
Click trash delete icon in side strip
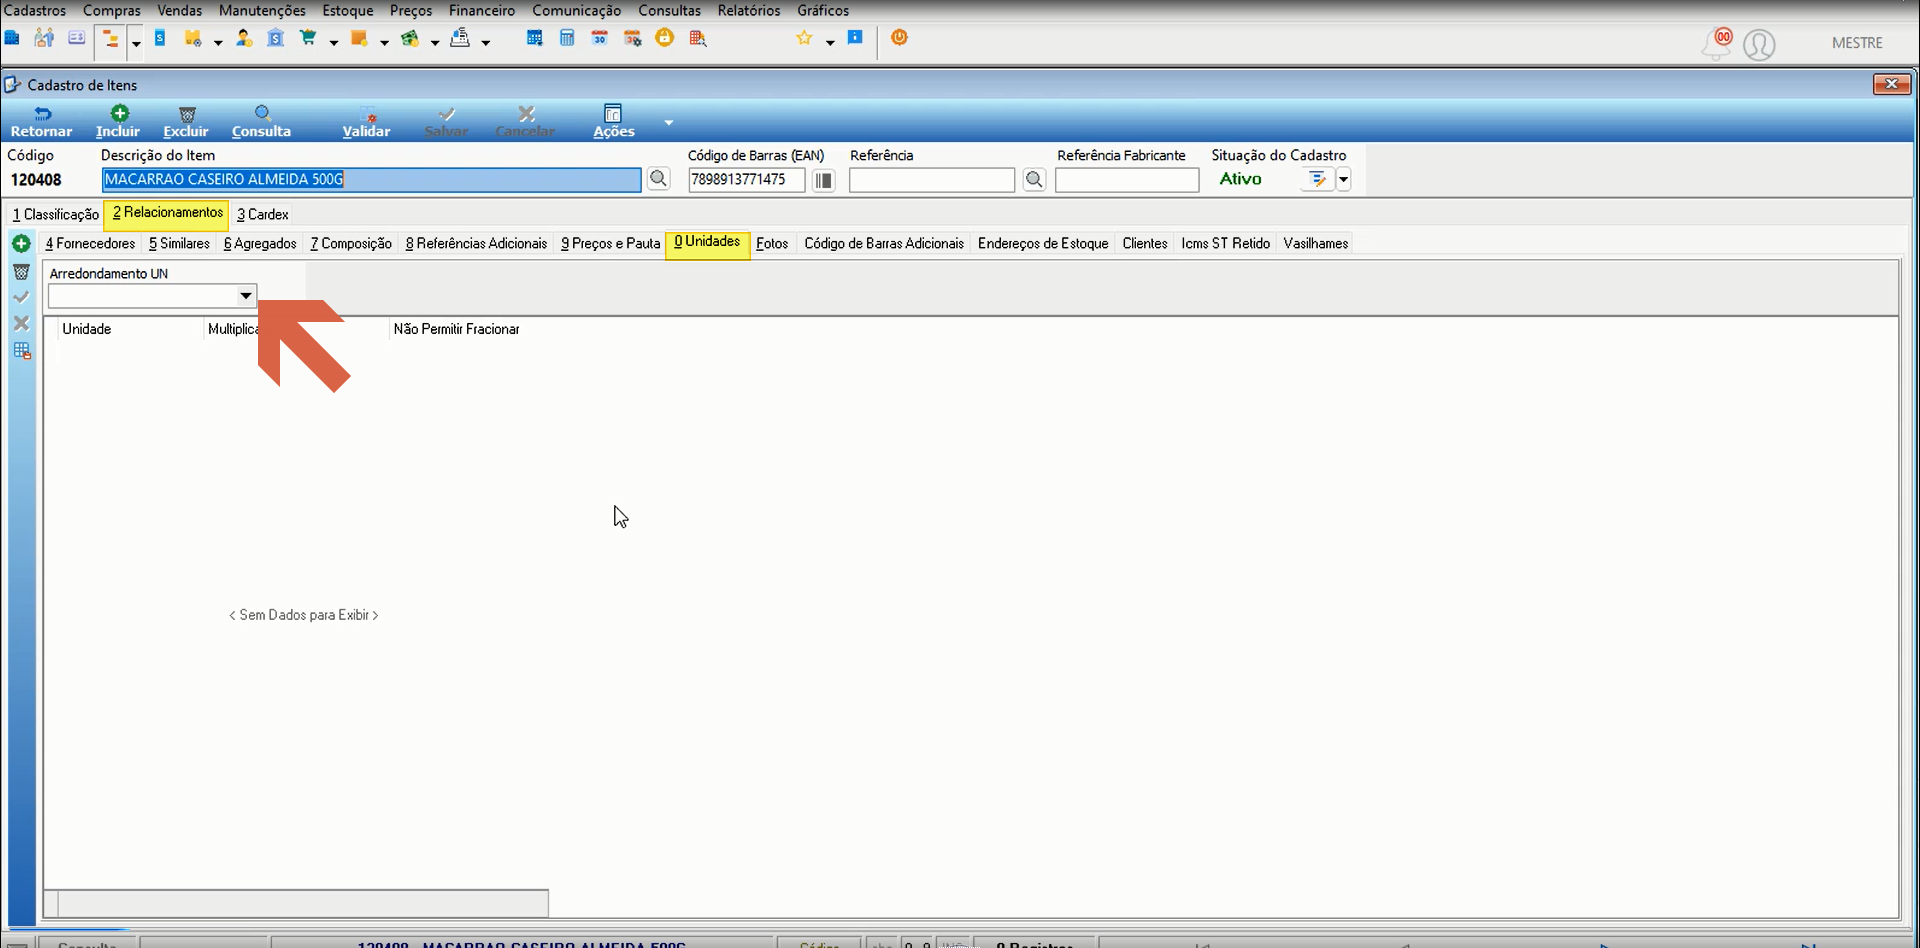point(21,271)
